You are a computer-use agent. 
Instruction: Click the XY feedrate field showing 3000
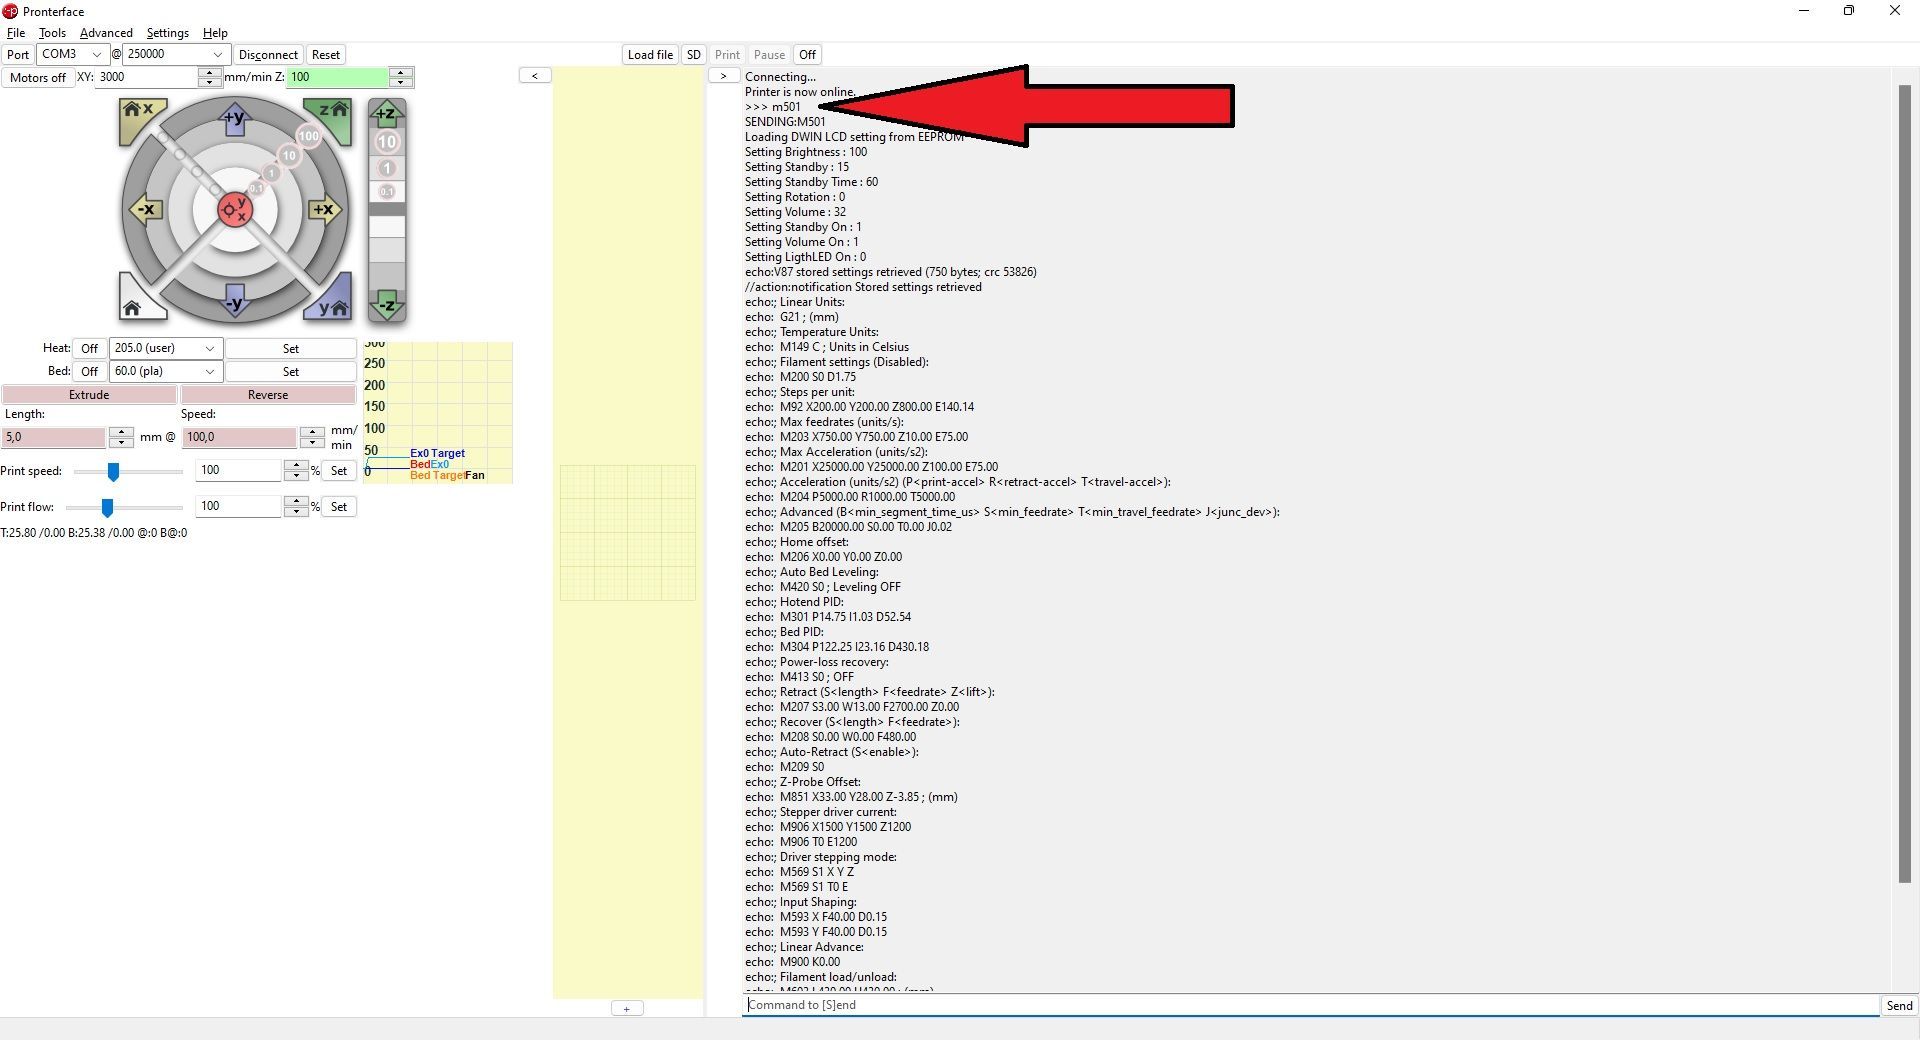tap(147, 77)
